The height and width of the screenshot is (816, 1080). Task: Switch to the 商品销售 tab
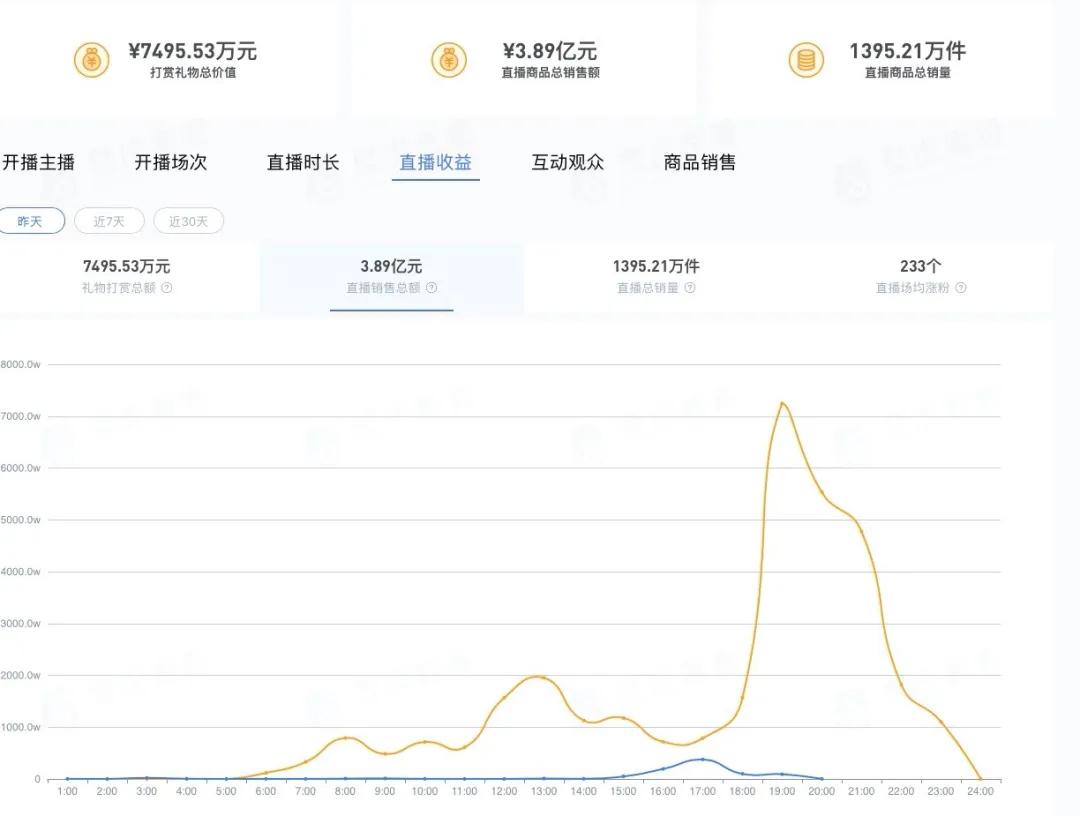coord(699,162)
